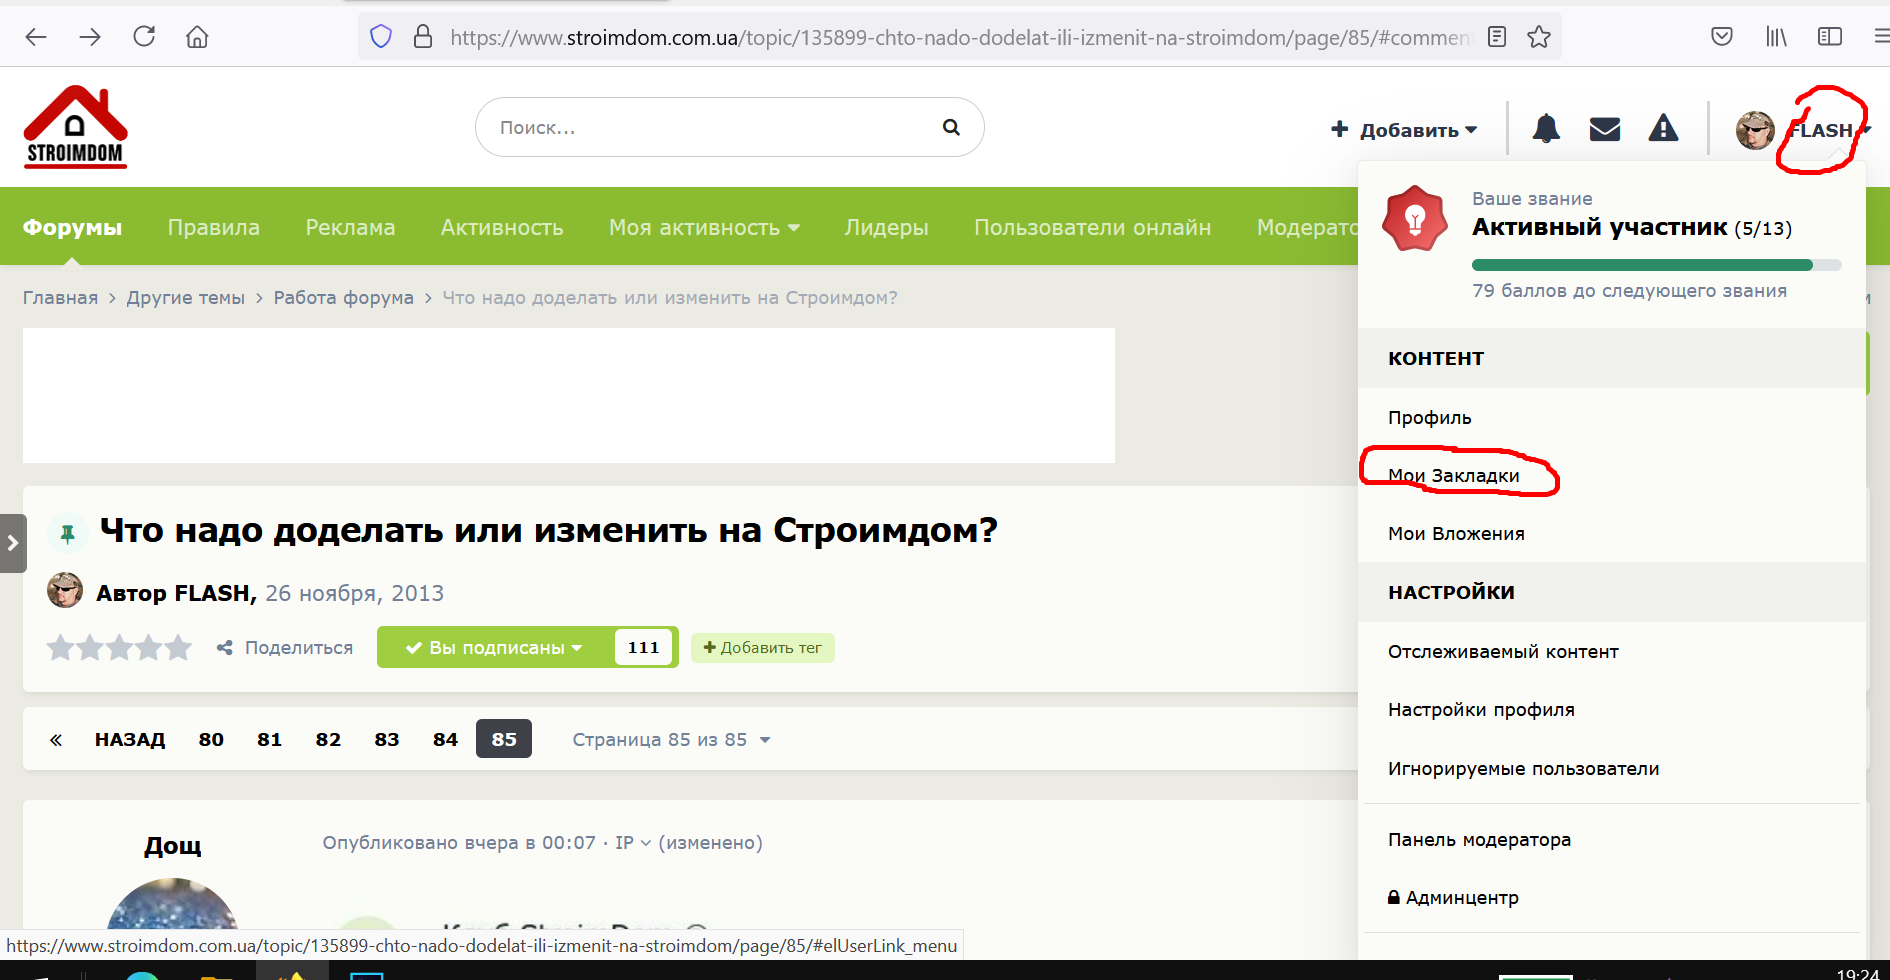Click the Добавить тег button
This screenshot has width=1890, height=980.
point(762,648)
